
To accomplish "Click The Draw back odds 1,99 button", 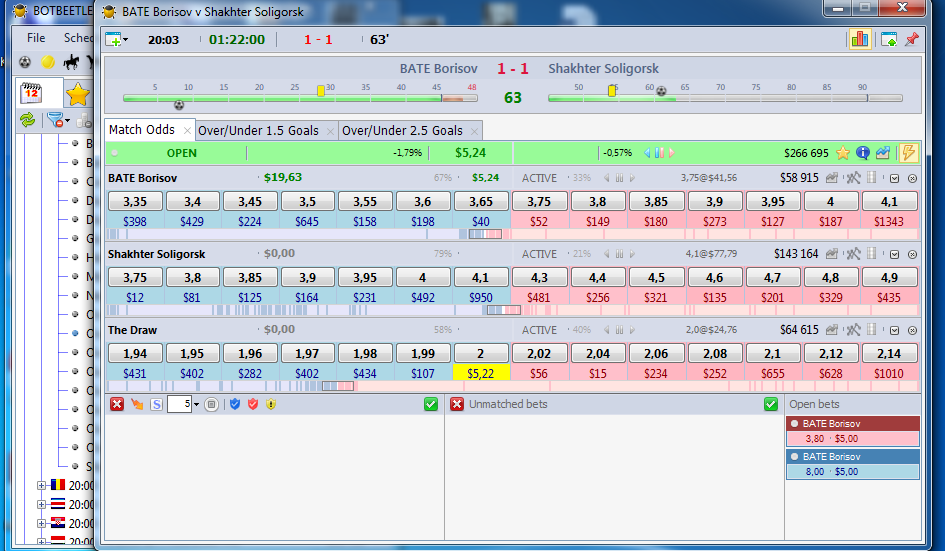I will 422,353.
